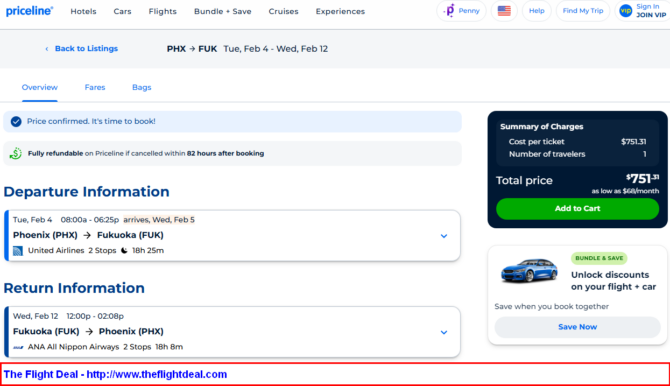Click the Return Information heading

[x=74, y=288]
